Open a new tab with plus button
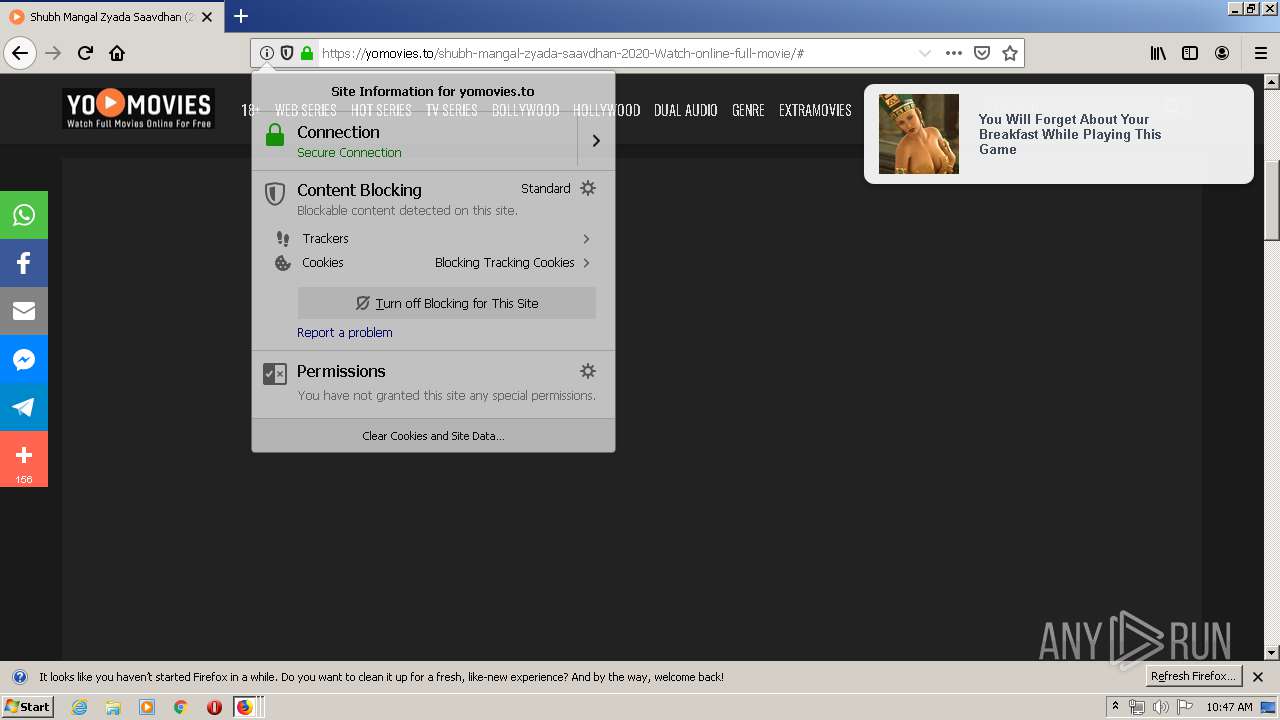 point(241,16)
